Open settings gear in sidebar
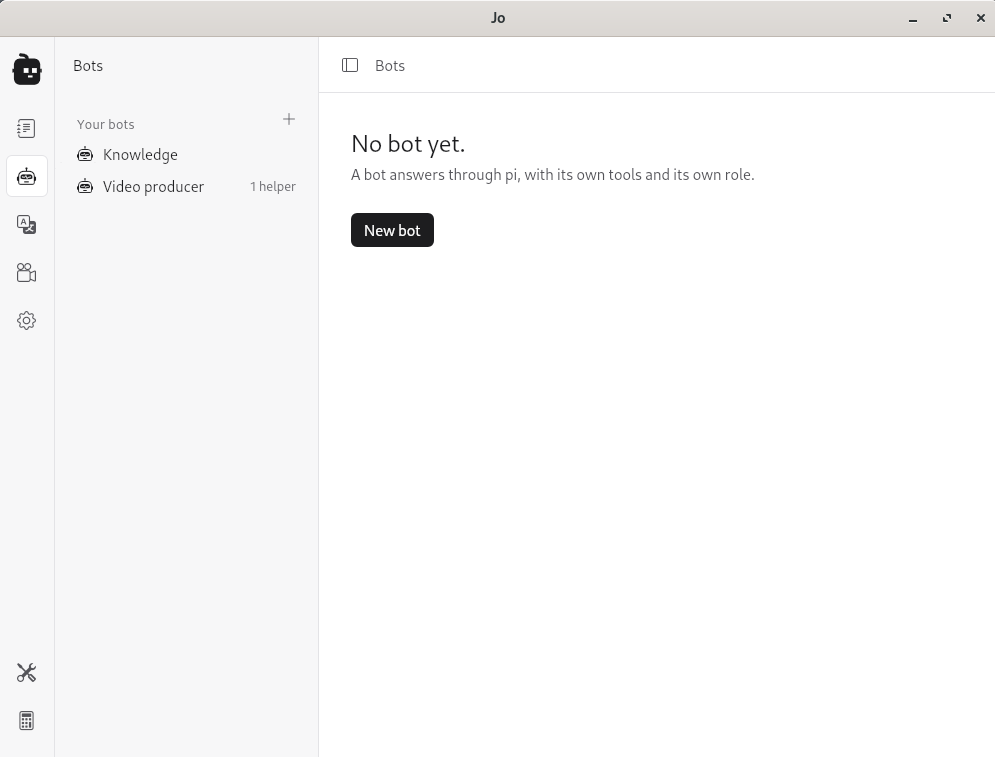 [26, 320]
